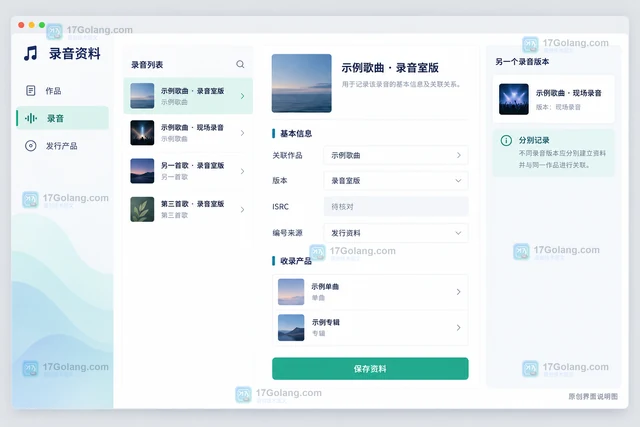Click the concert thumbnail in 另一个录音版本 card
640x427 pixels.
513,99
